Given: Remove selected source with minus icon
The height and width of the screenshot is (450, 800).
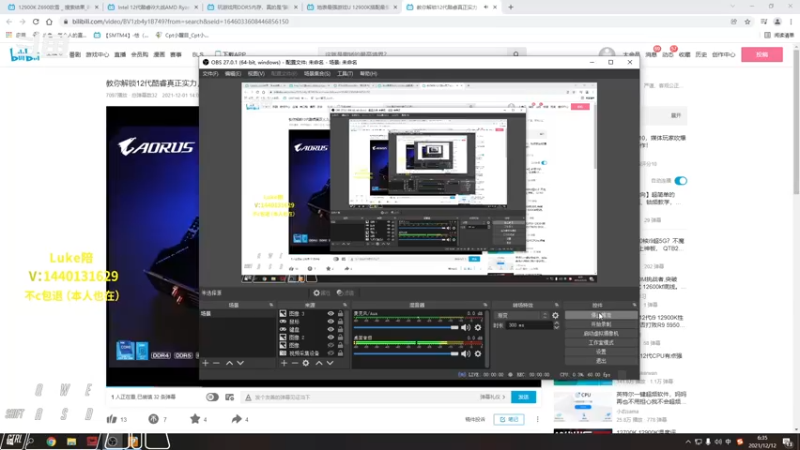Looking at the screenshot, I should click(294, 363).
